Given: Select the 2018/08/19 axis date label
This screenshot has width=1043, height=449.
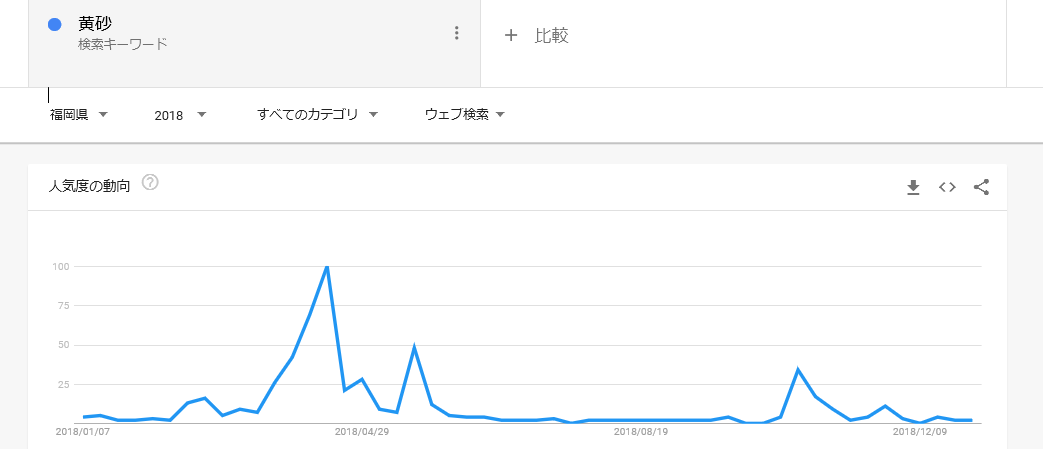Looking at the screenshot, I should click(x=641, y=432).
